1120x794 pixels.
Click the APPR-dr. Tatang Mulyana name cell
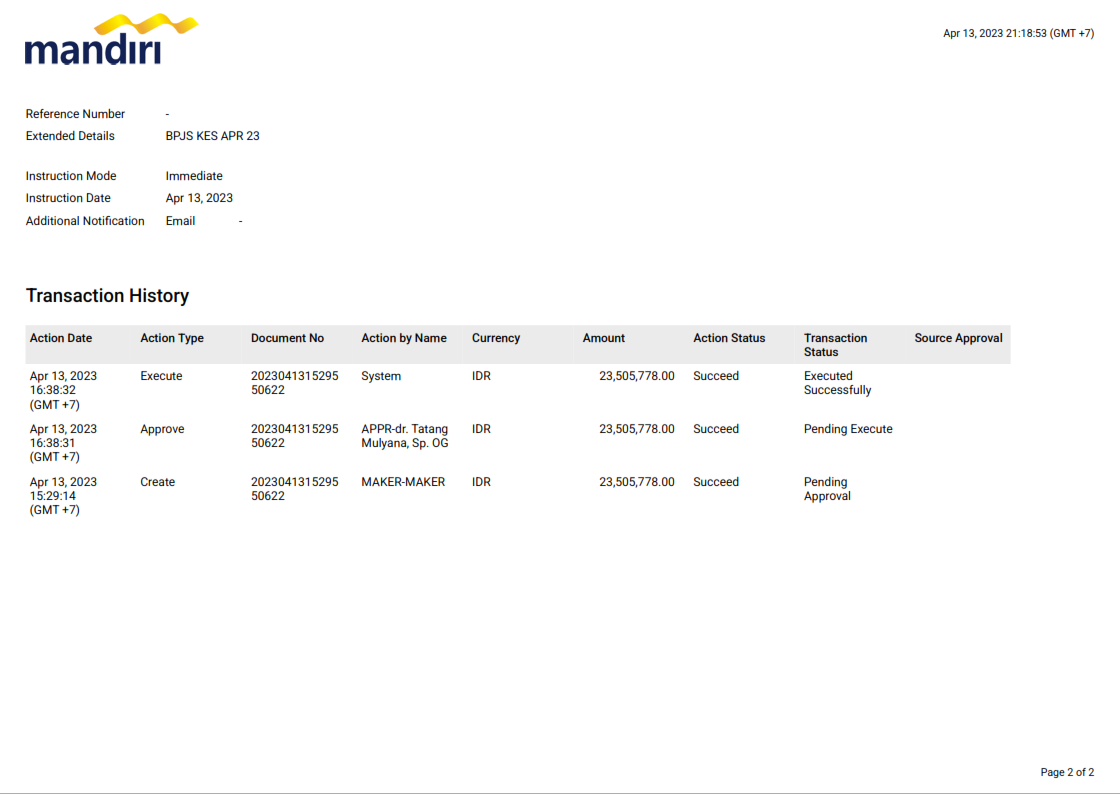tap(405, 436)
